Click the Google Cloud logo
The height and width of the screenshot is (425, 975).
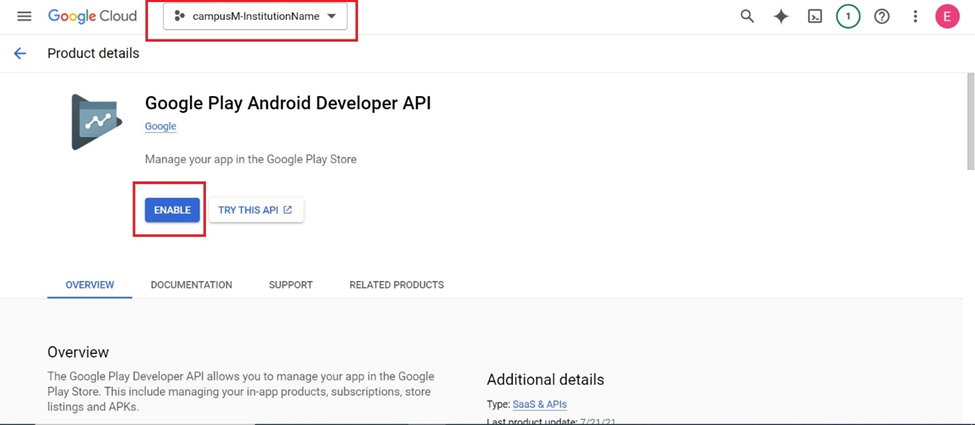click(x=92, y=17)
